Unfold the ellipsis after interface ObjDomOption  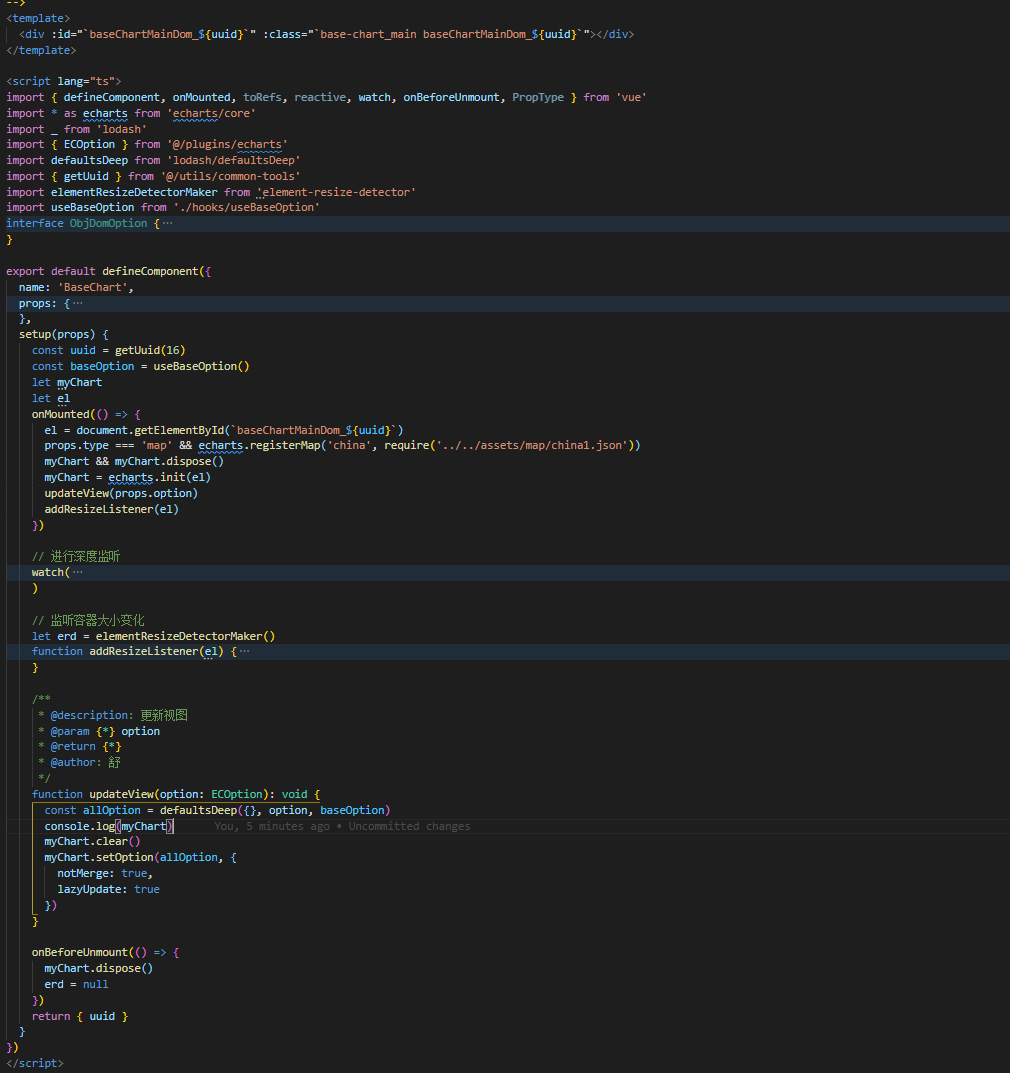(x=168, y=223)
